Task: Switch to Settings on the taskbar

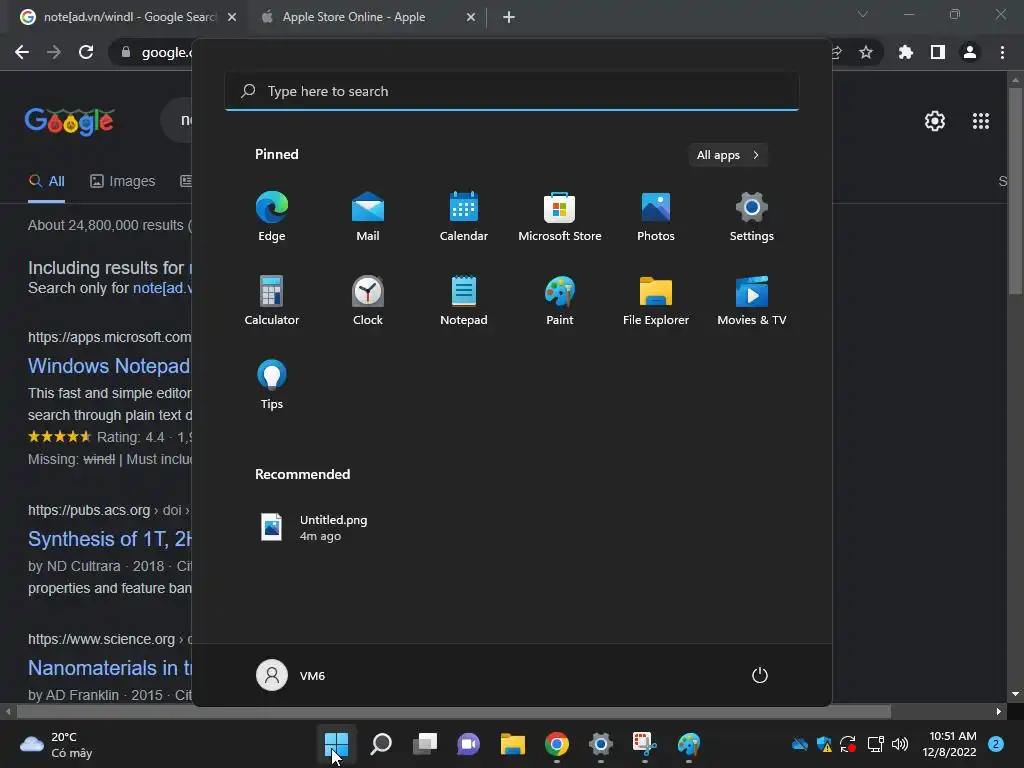Action: (x=601, y=744)
